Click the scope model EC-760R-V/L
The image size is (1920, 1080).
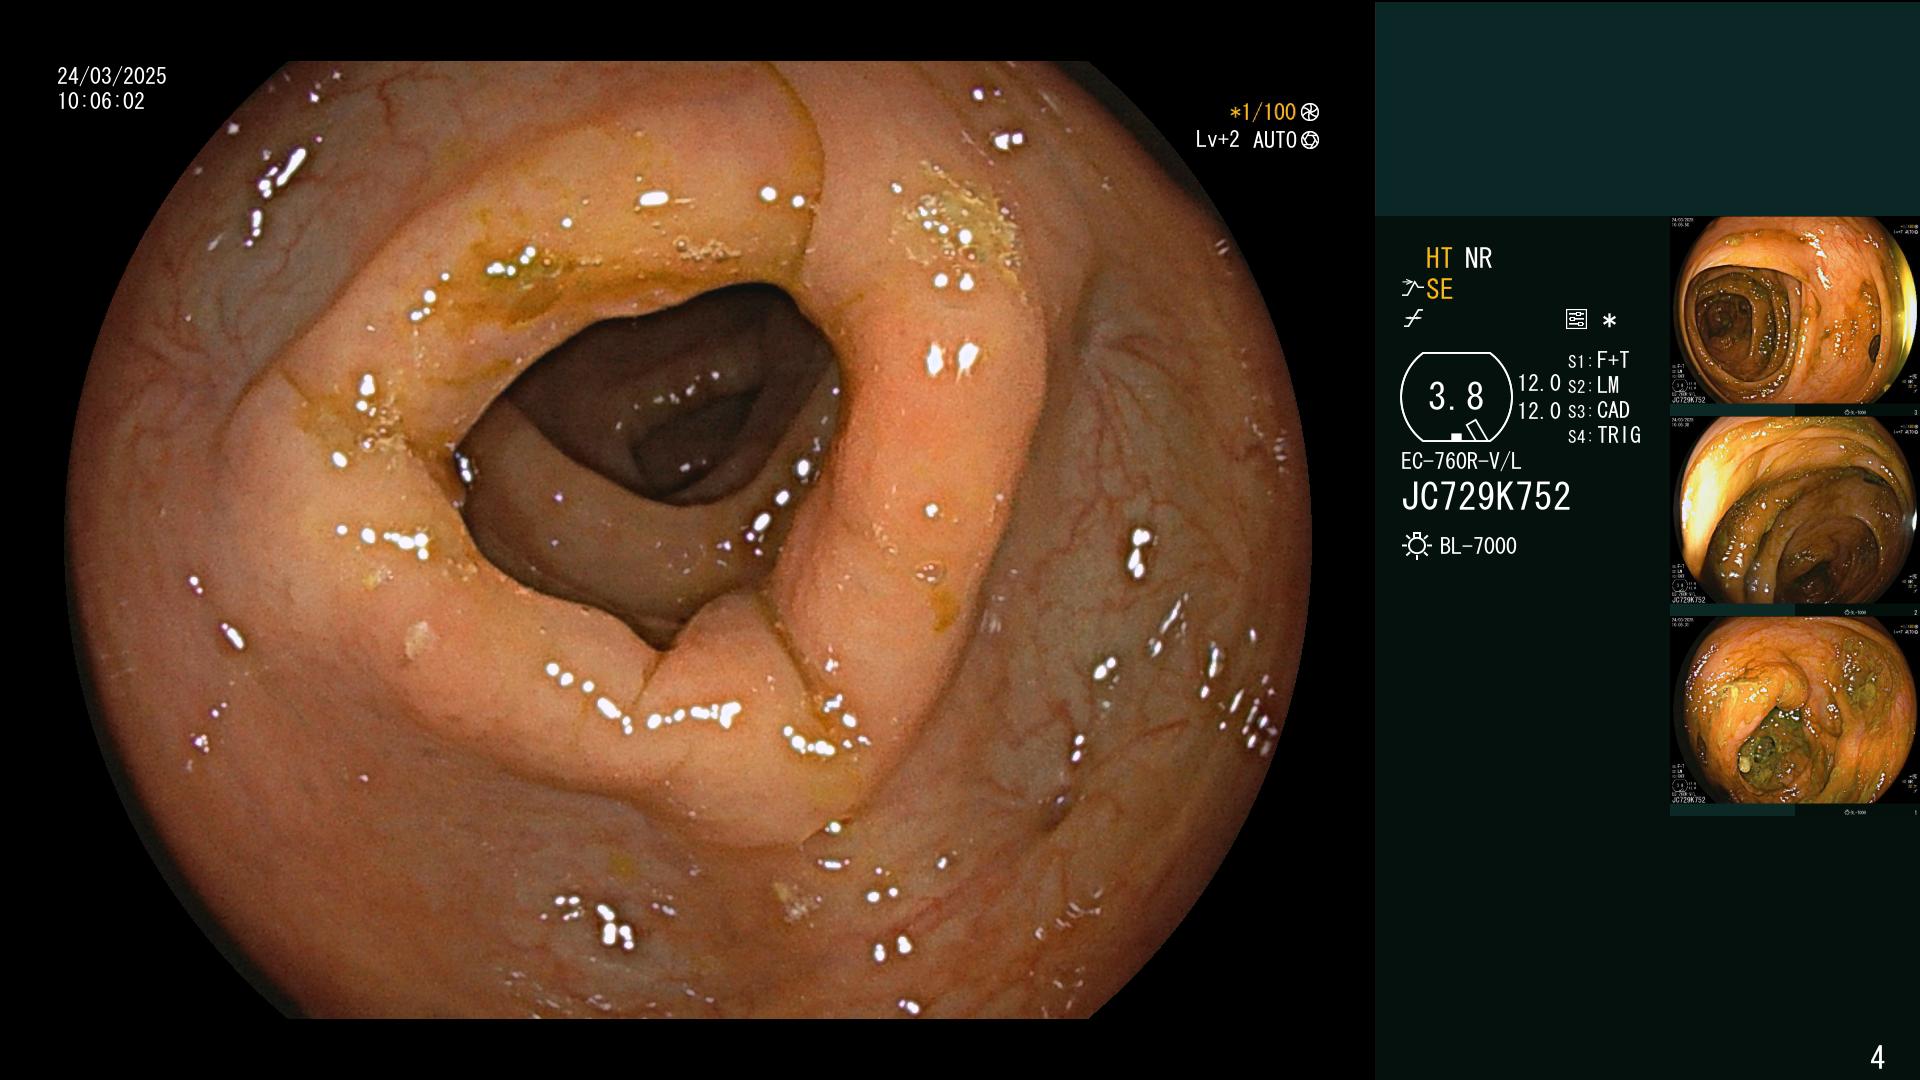[1461, 461]
